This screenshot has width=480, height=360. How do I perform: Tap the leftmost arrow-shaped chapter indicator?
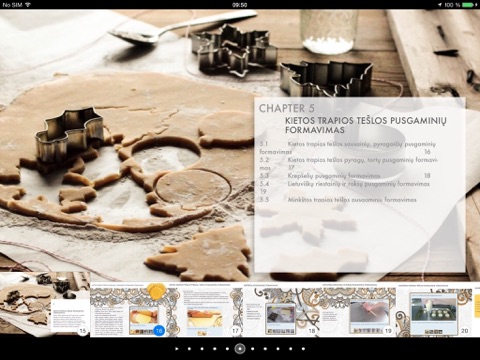coord(177,349)
